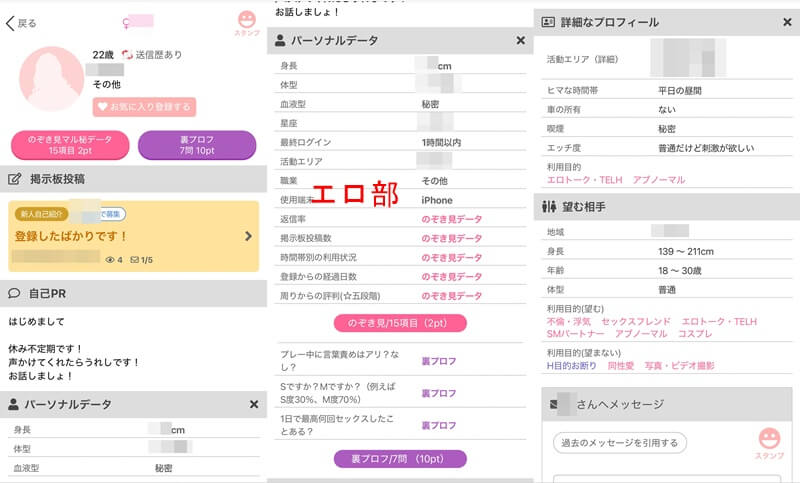Tap the pink silhouette profile avatar
This screenshot has height=483, width=800.
point(52,79)
